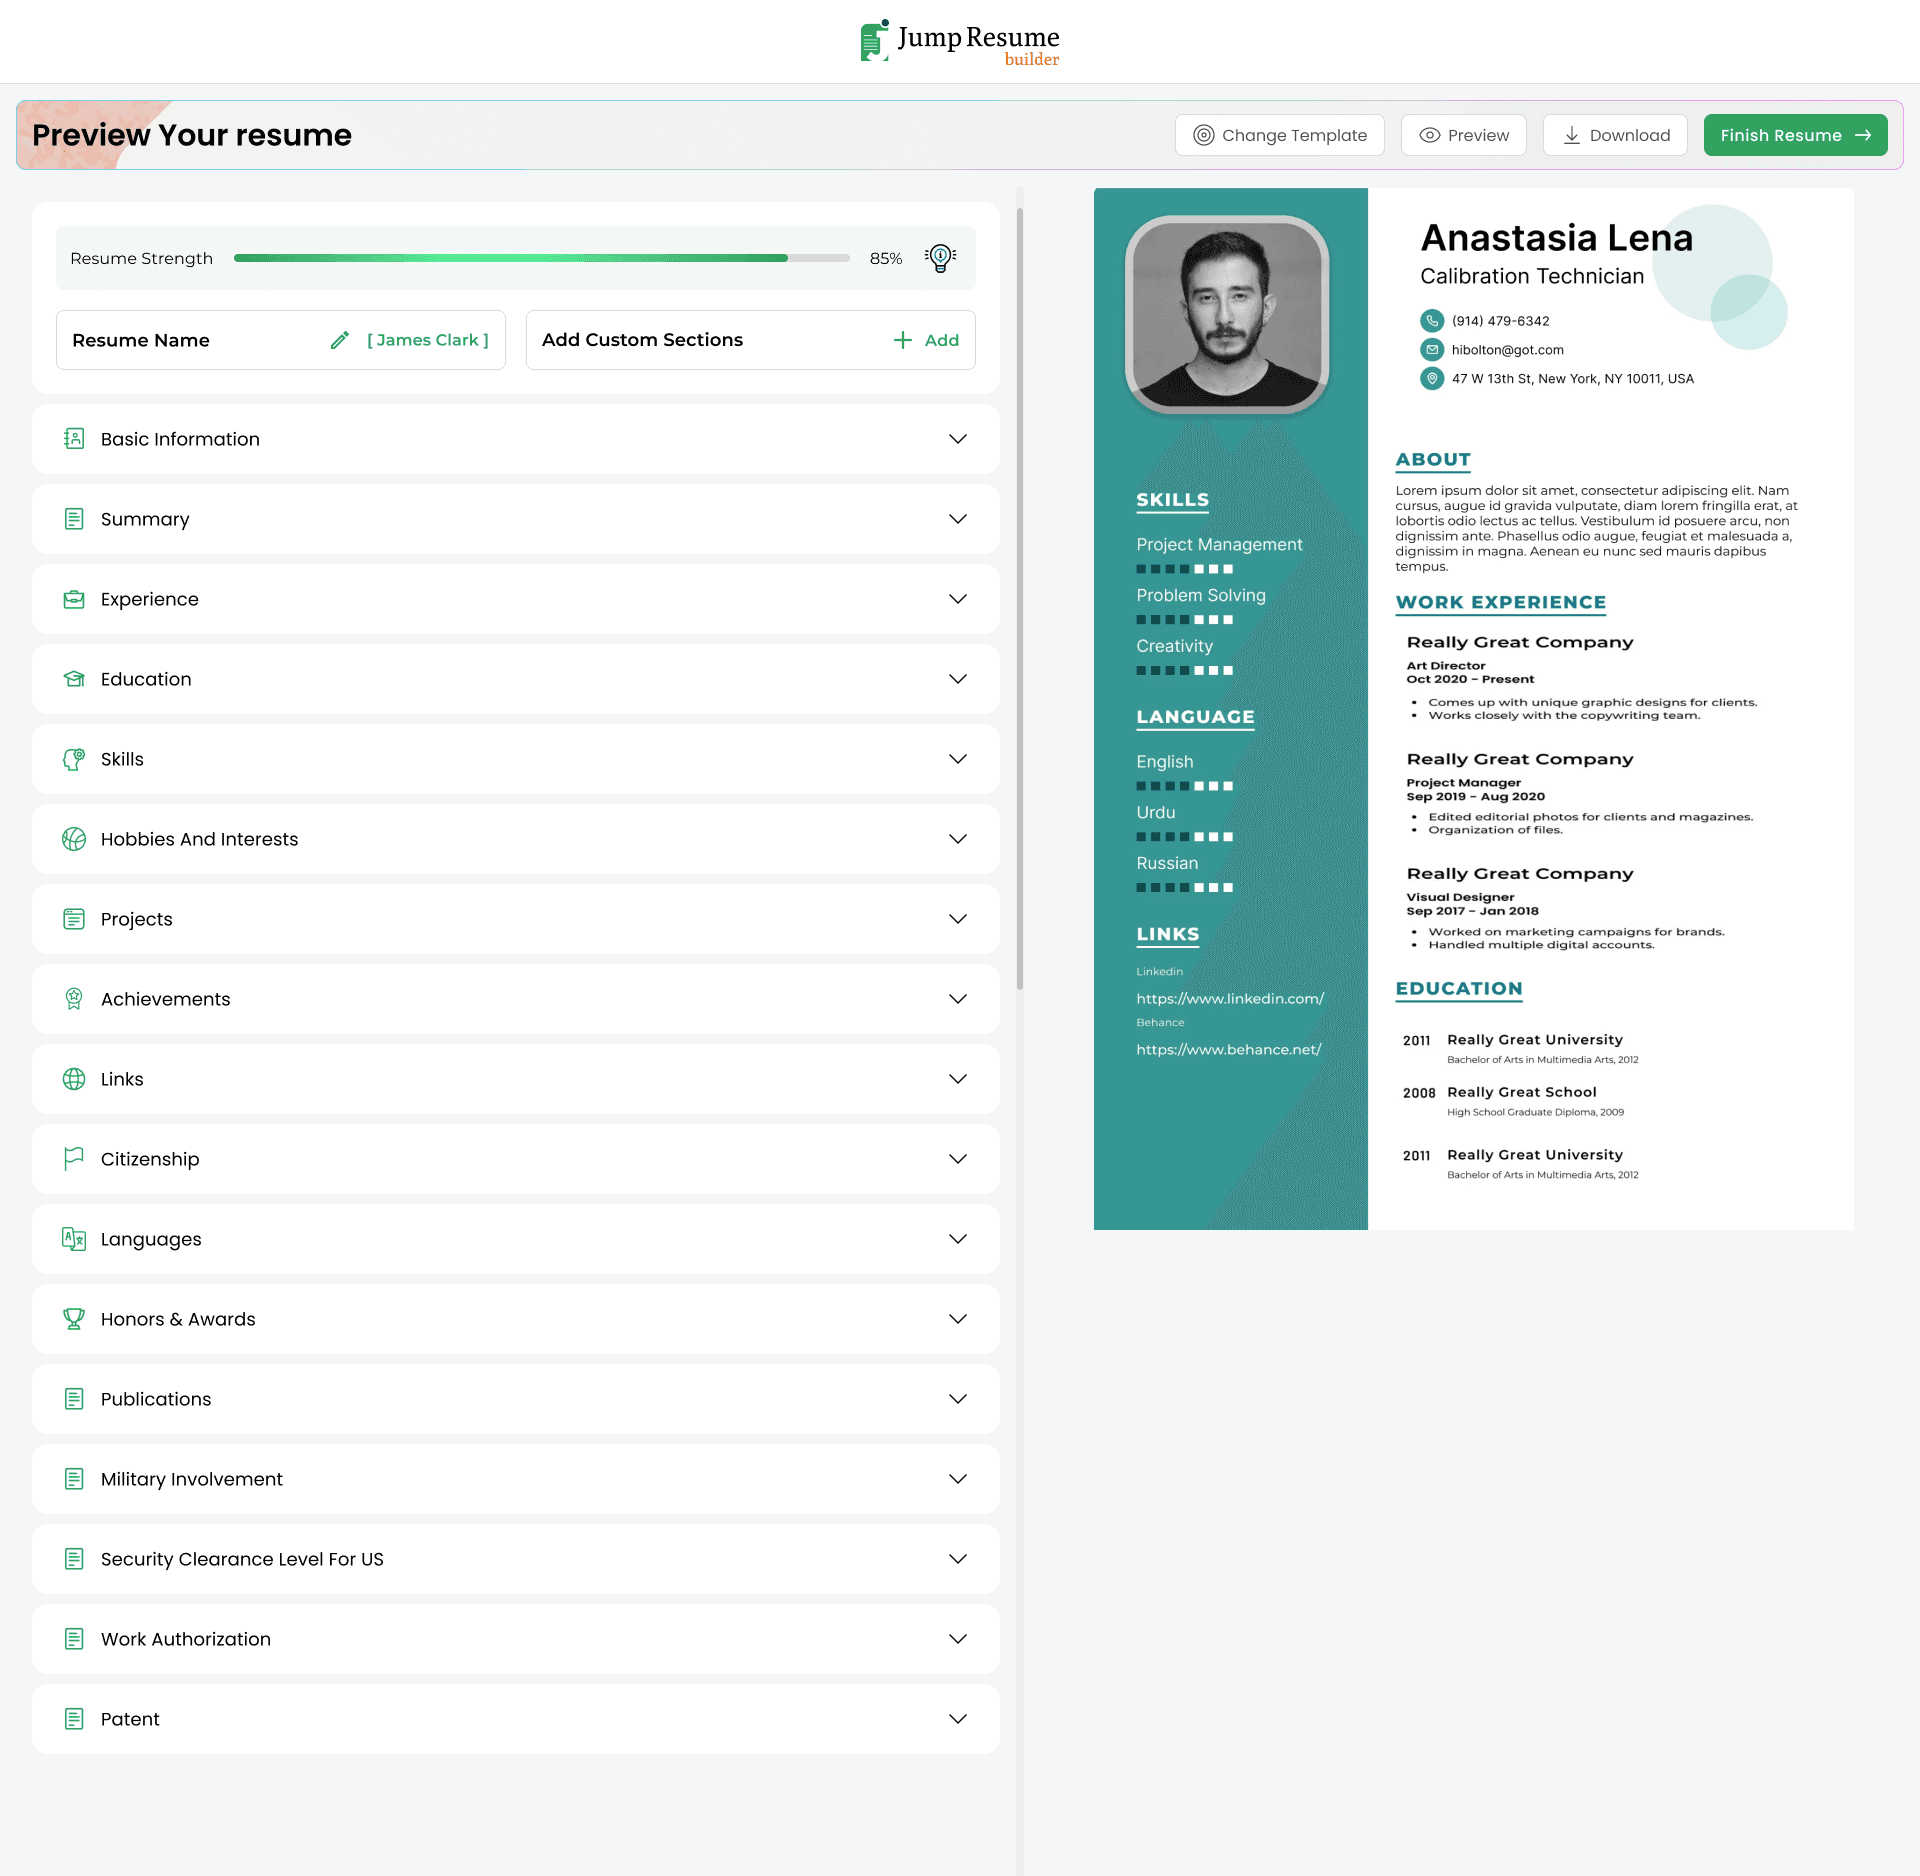Expand the Summary section
The height and width of the screenshot is (1876, 1920).
(x=957, y=519)
